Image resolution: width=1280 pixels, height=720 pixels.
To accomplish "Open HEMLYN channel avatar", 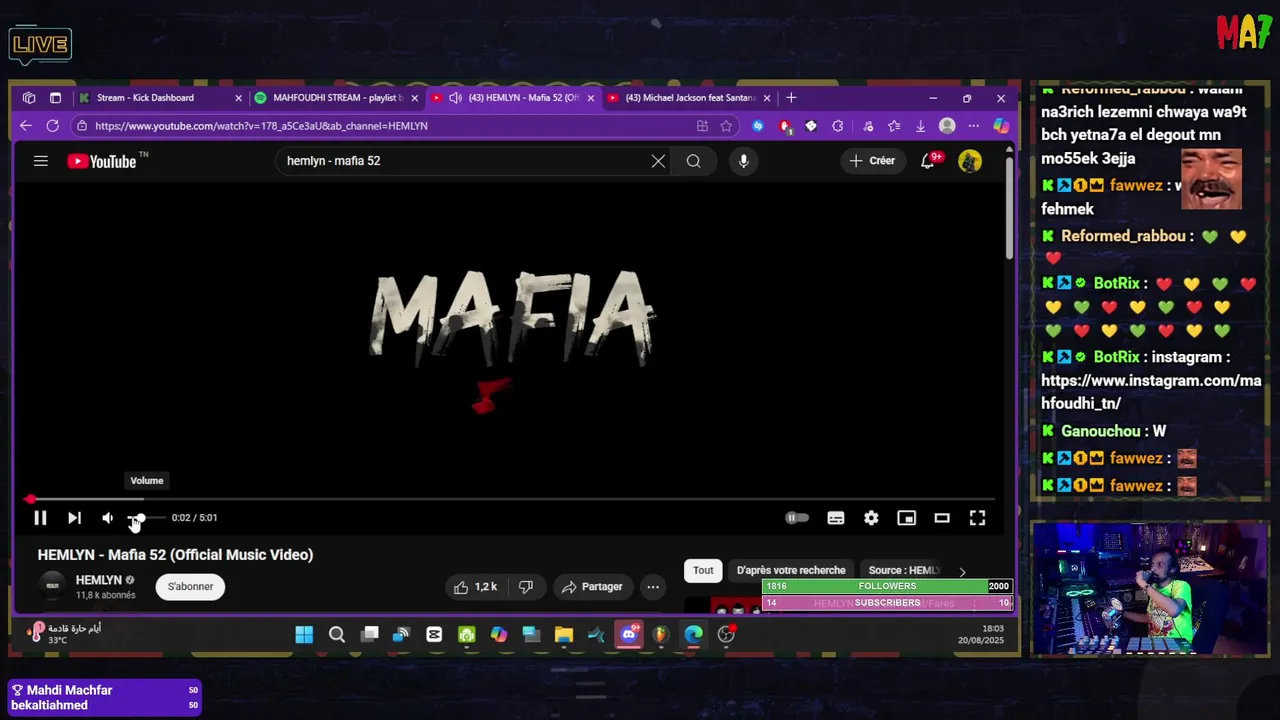I will coord(53,586).
